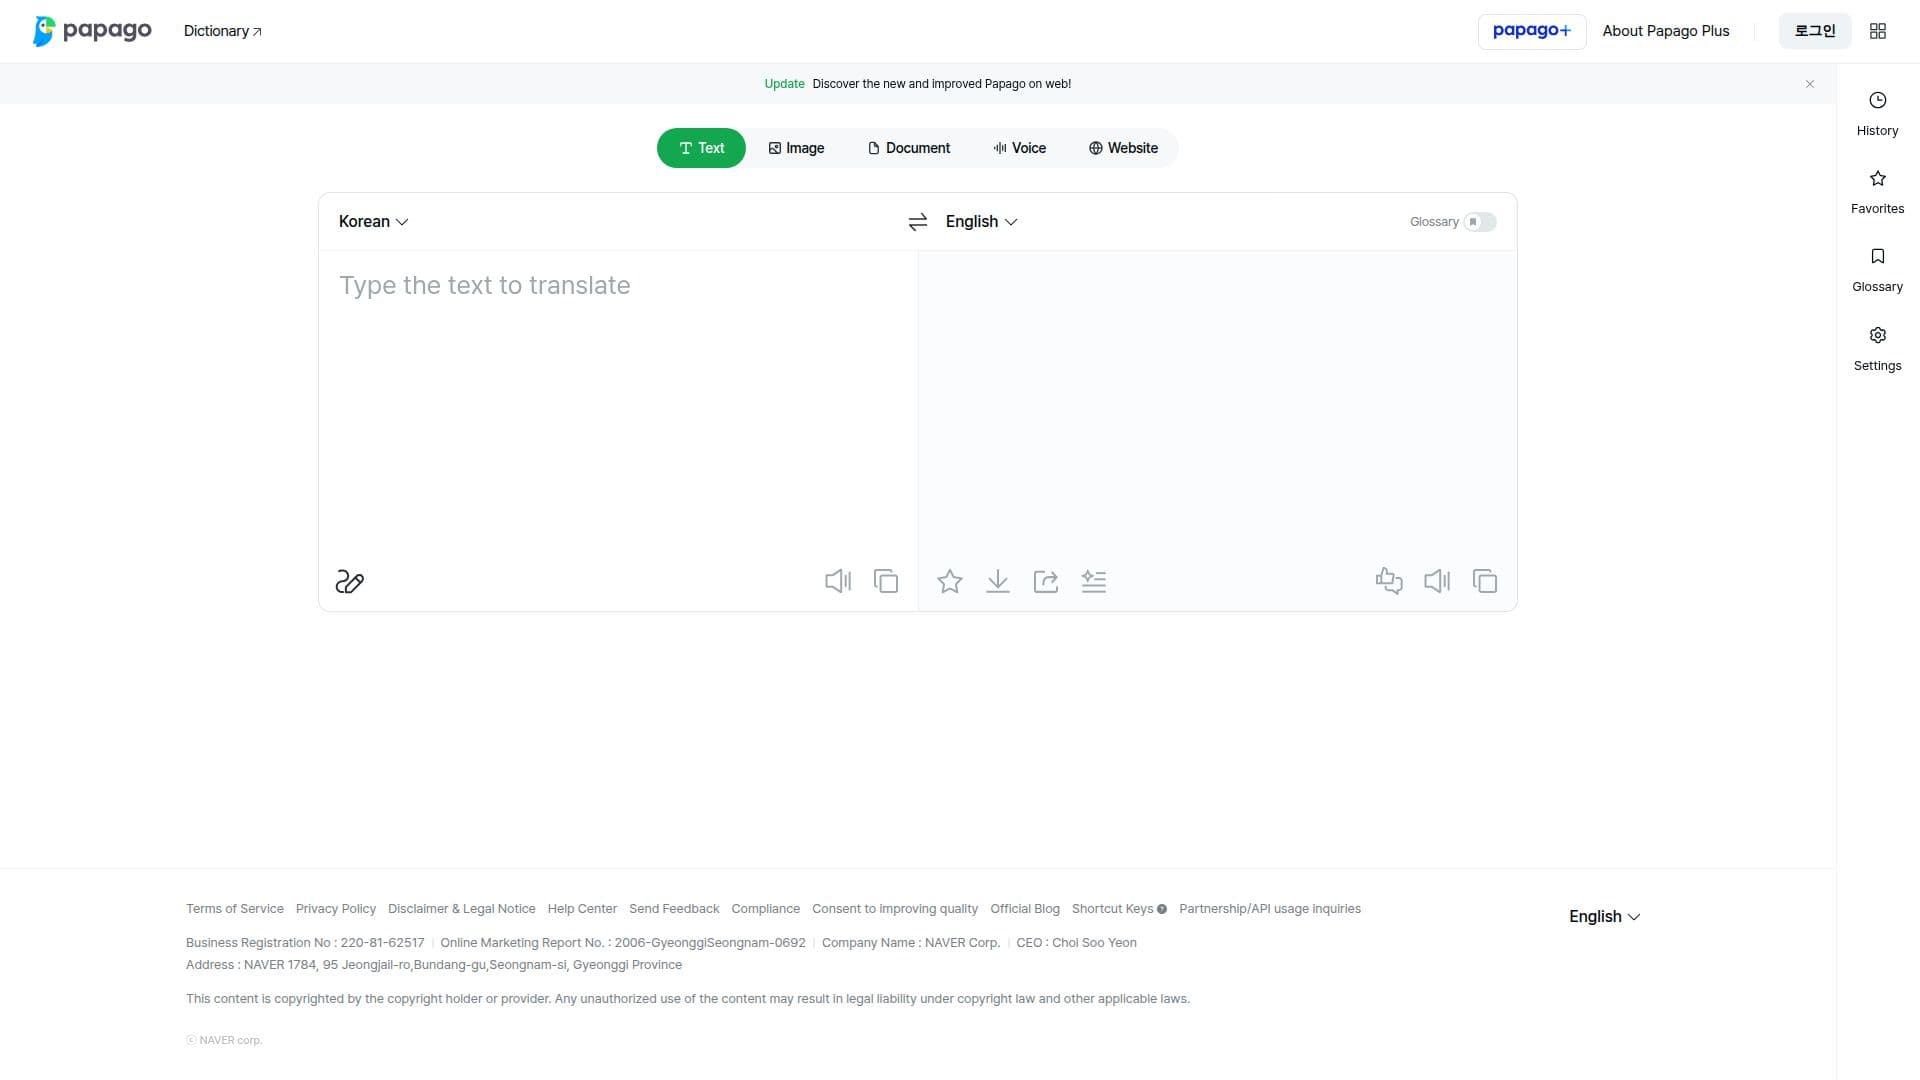
Task: Open Glossary from the right sidebar
Action: coord(1877,270)
